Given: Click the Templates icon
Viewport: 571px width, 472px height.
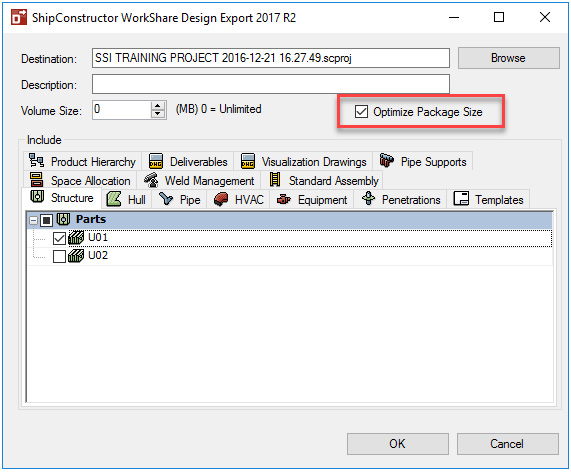Looking at the screenshot, I should click(x=461, y=198).
